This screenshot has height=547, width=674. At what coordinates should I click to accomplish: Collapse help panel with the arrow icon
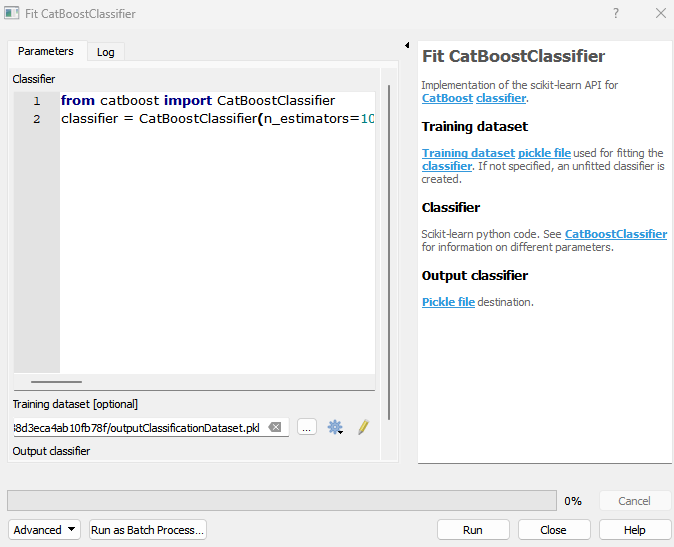point(407,45)
